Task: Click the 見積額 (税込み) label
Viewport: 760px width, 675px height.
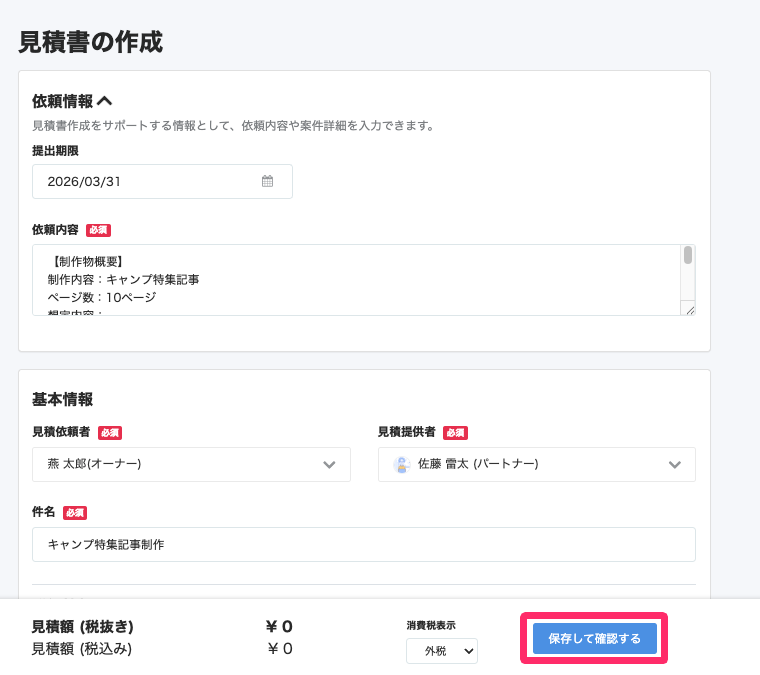Action: [82, 649]
